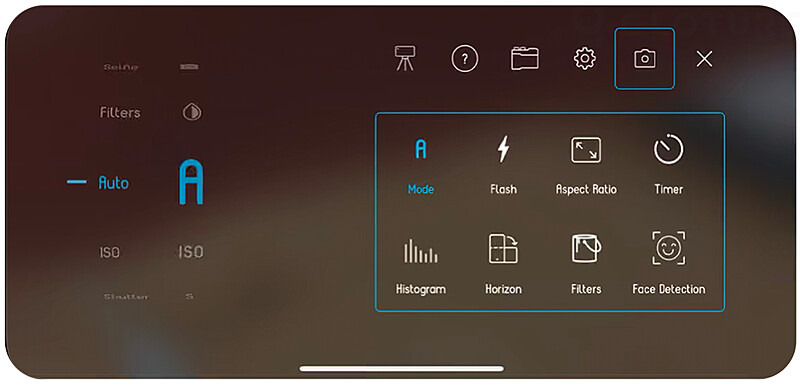800x385 pixels.
Task: Select the camera settings icon
Action: click(x=645, y=59)
